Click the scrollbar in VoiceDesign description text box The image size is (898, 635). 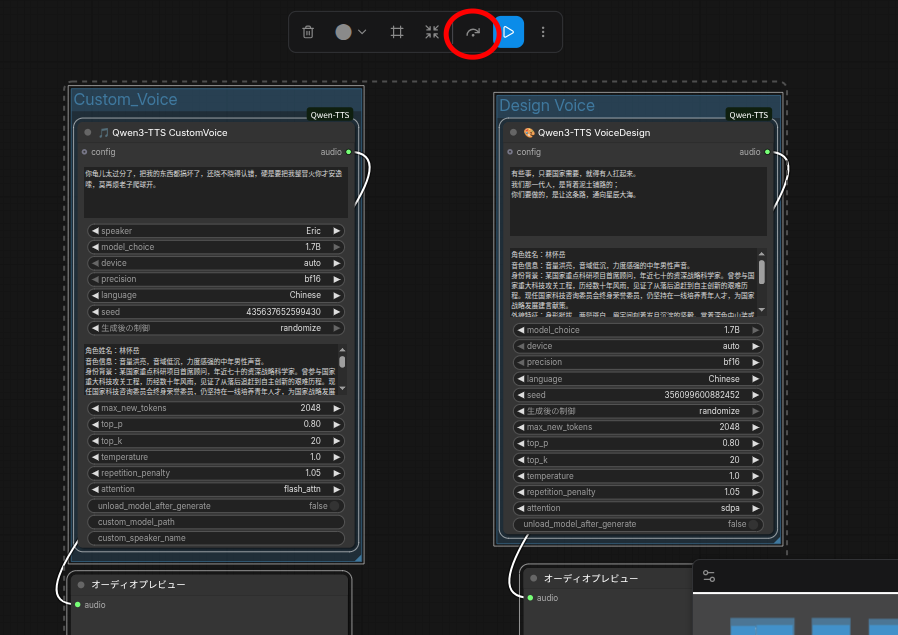761,272
